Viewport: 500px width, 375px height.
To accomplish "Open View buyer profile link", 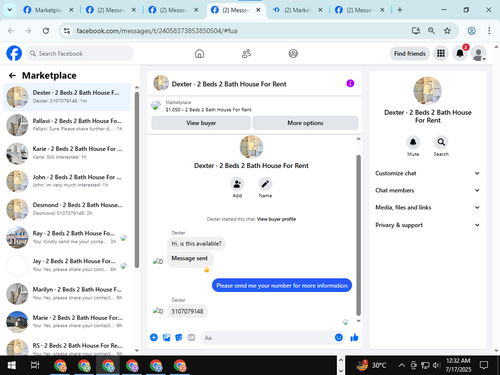I will click(276, 219).
